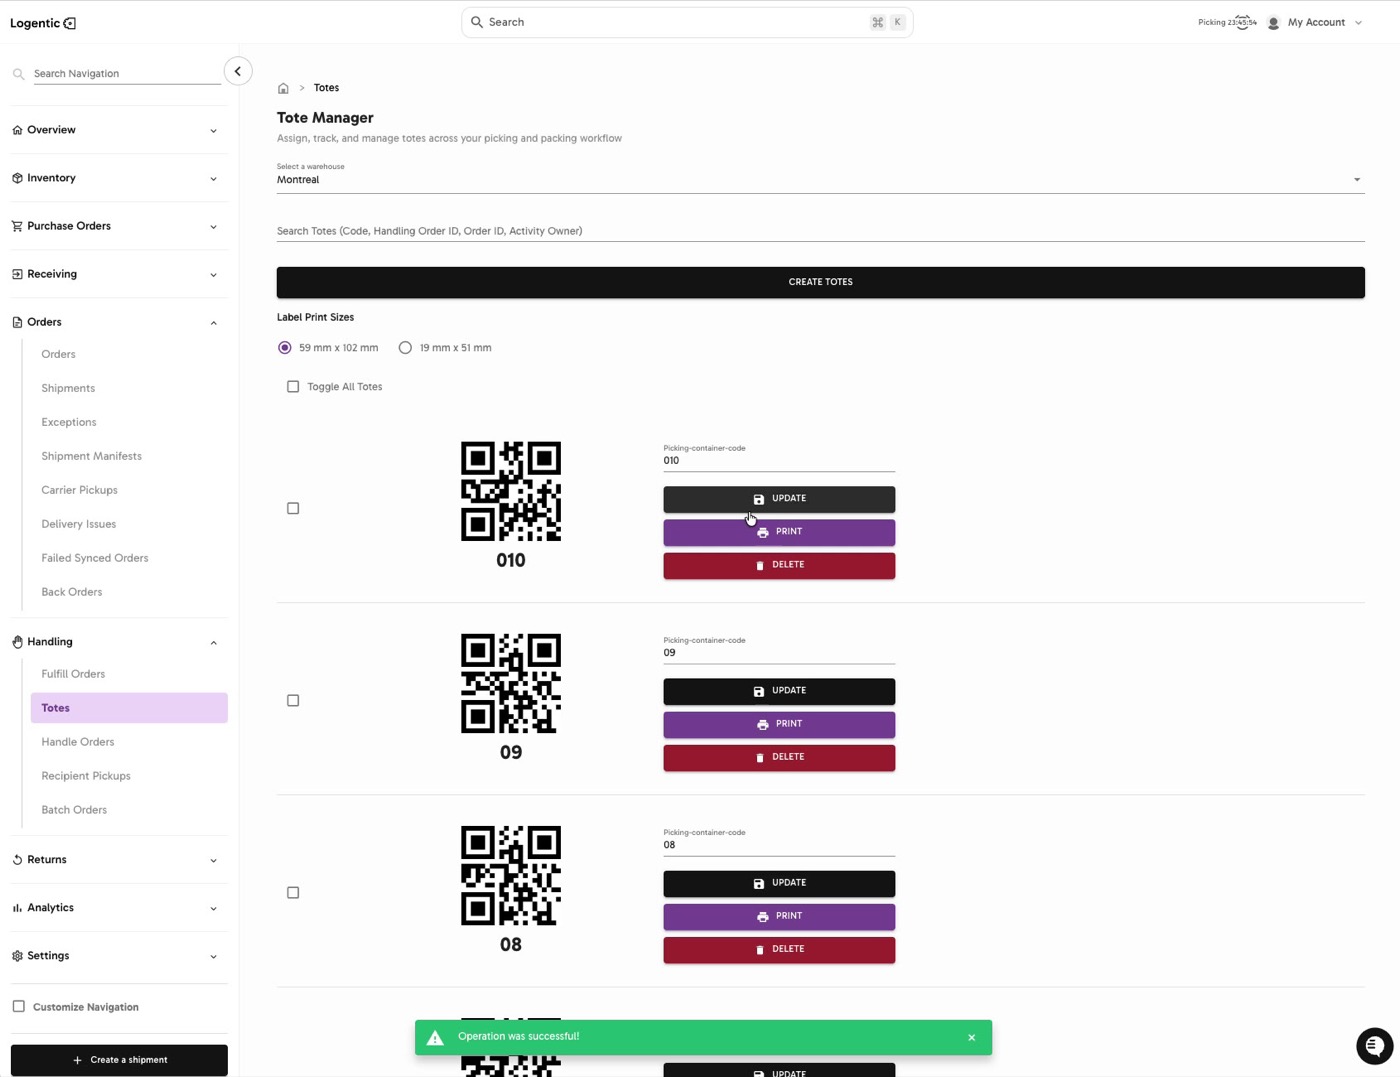Click the Overview house icon in sidebar
This screenshot has height=1077, width=1400.
click(x=17, y=130)
